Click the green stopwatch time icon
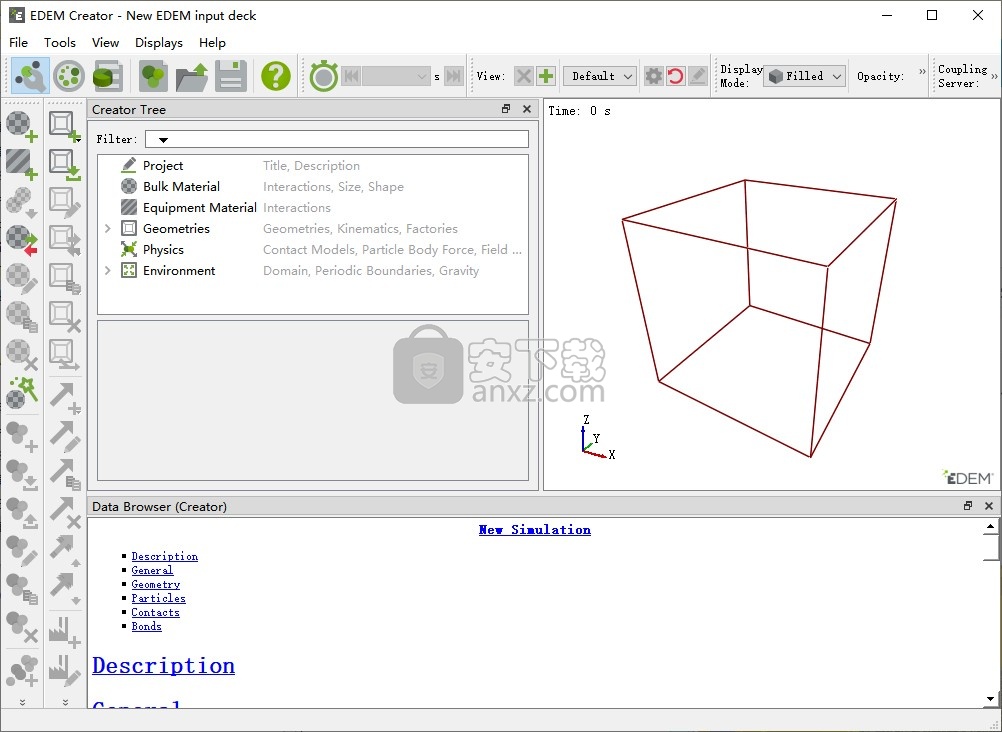 [x=323, y=76]
